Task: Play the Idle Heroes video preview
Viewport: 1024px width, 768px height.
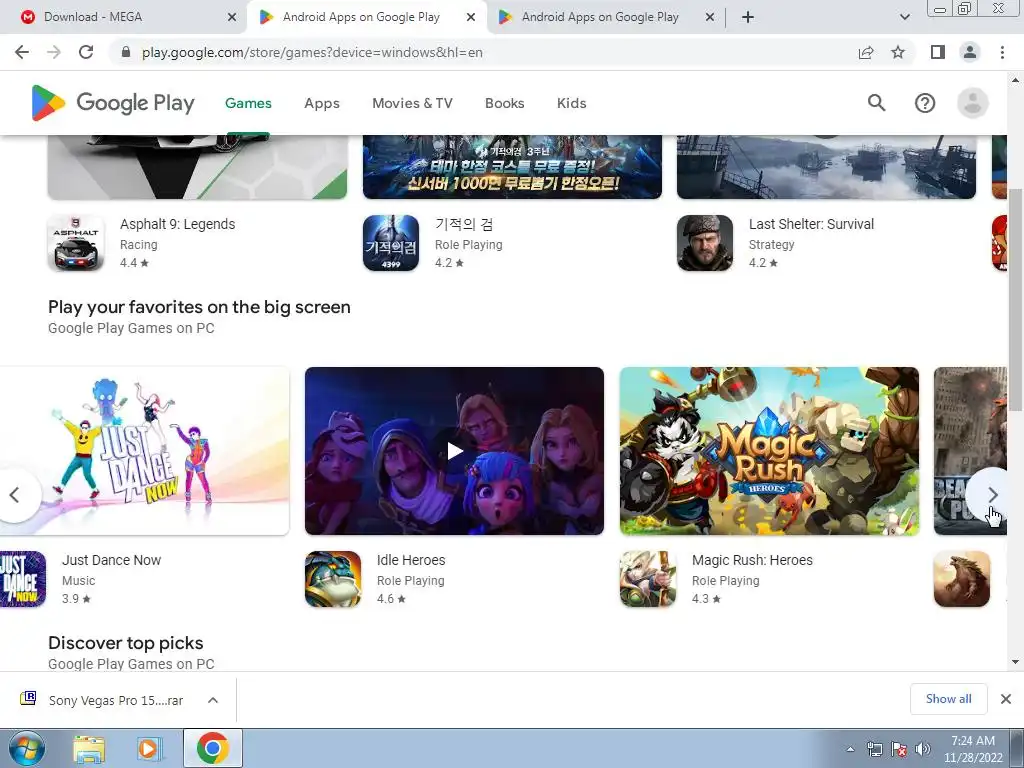Action: (455, 451)
